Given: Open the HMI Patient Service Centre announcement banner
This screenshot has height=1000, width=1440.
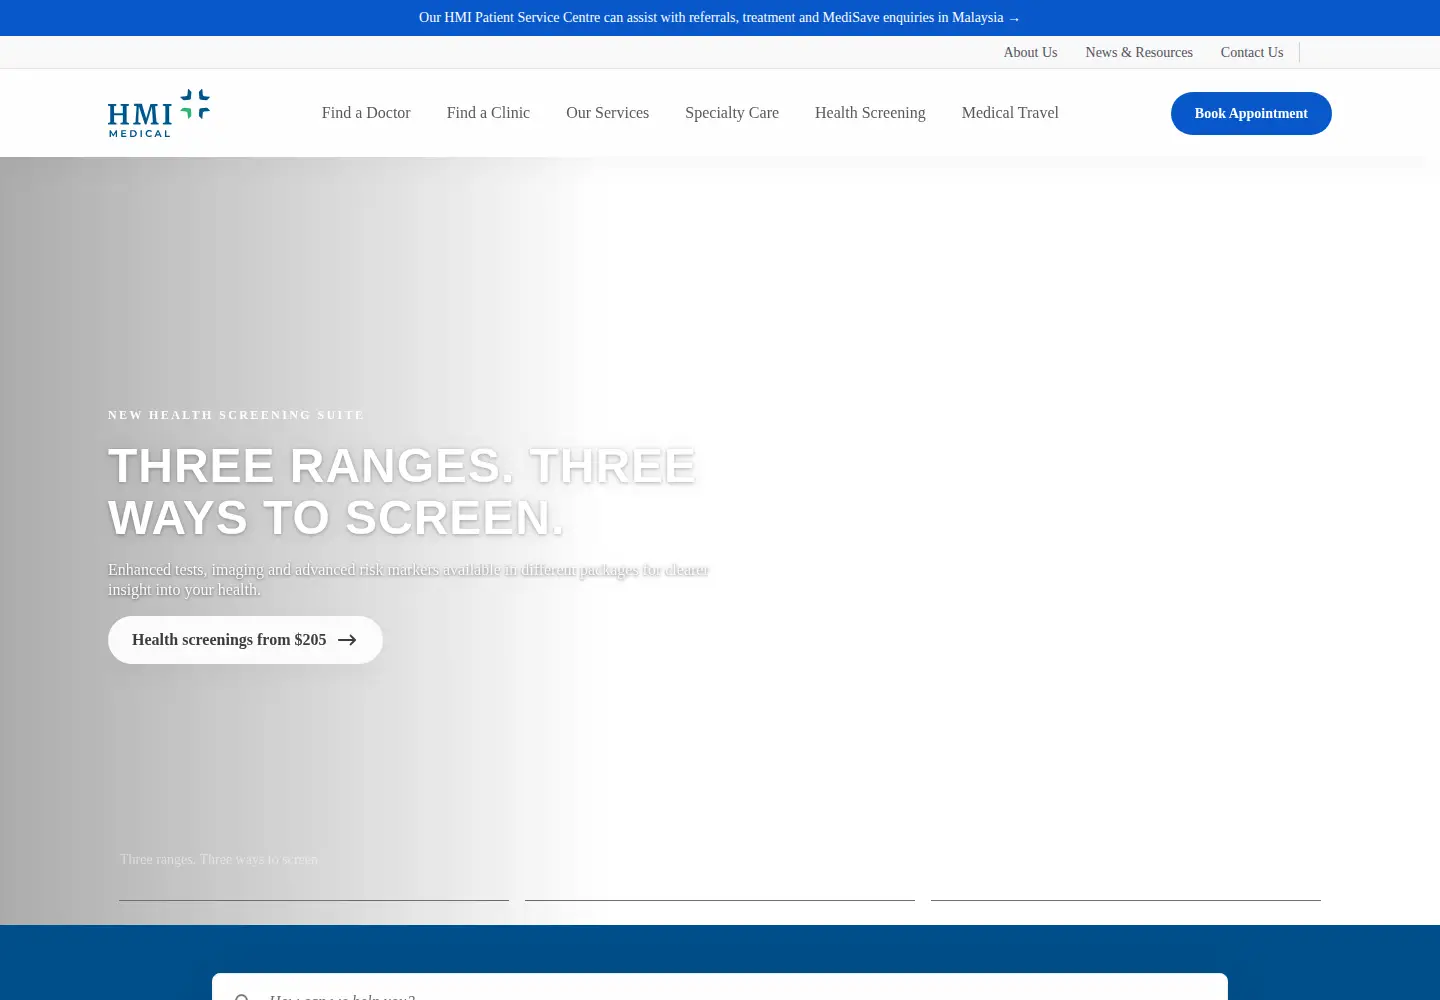Looking at the screenshot, I should pyautogui.click(x=719, y=18).
